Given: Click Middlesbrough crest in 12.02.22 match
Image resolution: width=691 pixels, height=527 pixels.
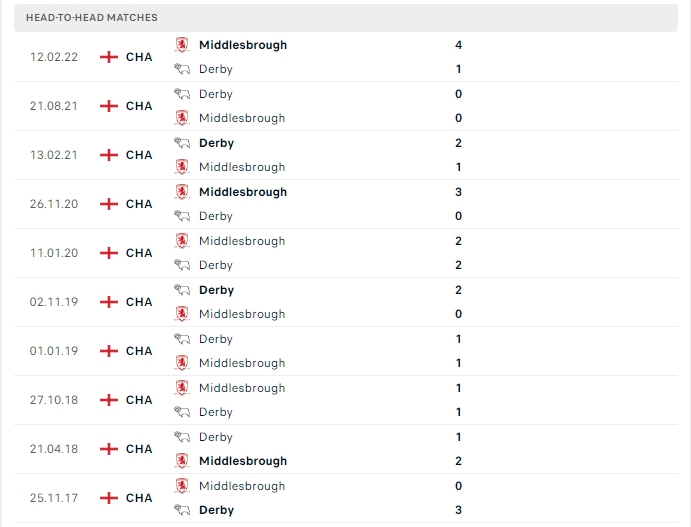Looking at the screenshot, I should [182, 45].
